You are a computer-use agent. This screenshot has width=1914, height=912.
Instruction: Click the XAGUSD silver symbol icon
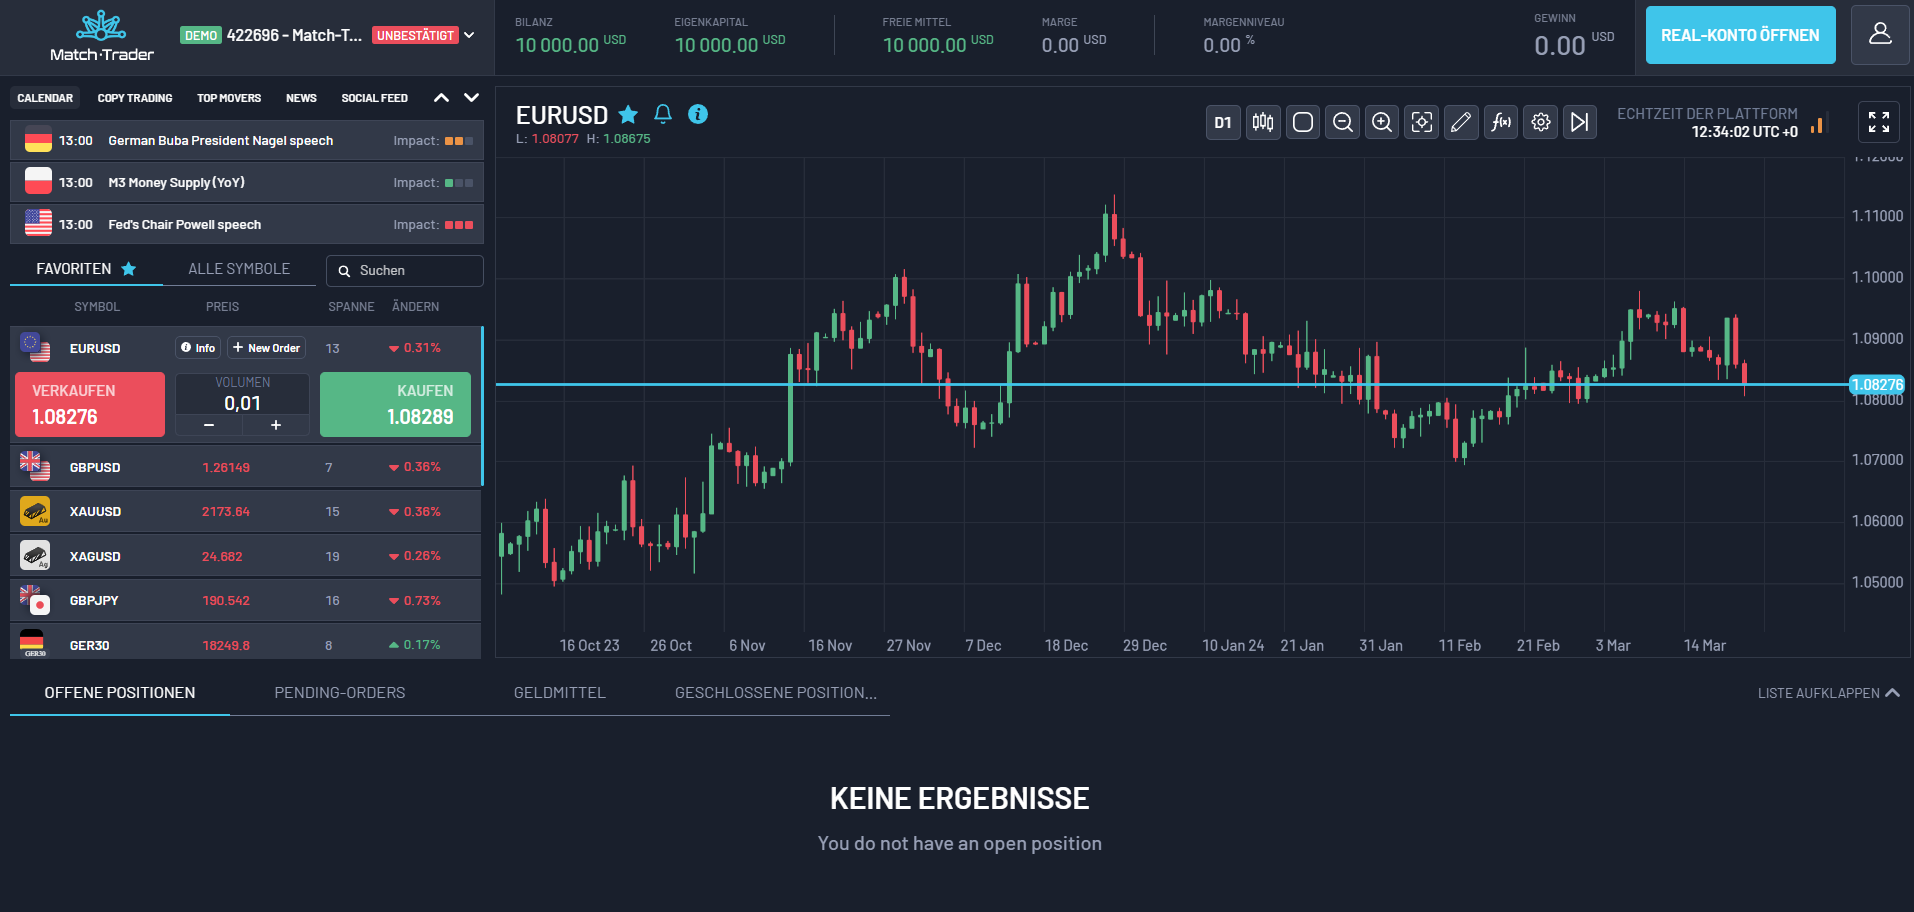pyautogui.click(x=35, y=556)
